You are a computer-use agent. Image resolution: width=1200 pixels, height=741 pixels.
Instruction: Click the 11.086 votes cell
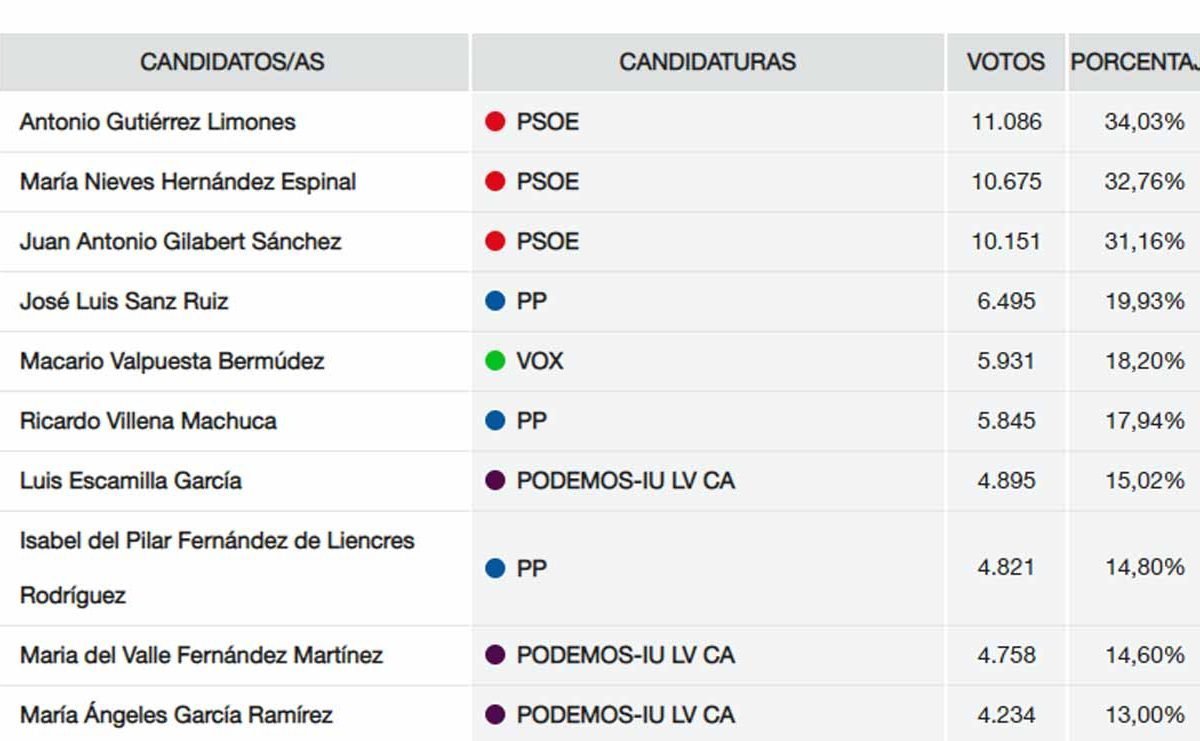[1006, 122]
